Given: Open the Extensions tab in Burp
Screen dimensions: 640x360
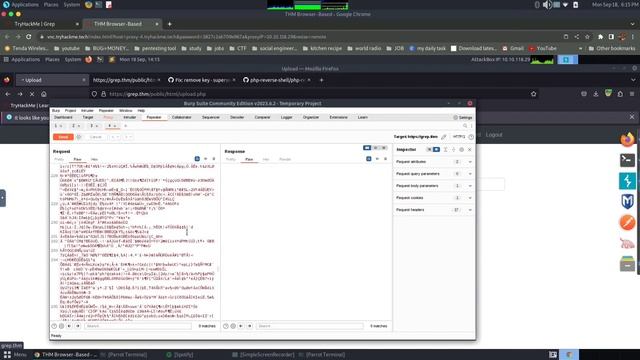Looking at the screenshot, I should click(x=338, y=118).
